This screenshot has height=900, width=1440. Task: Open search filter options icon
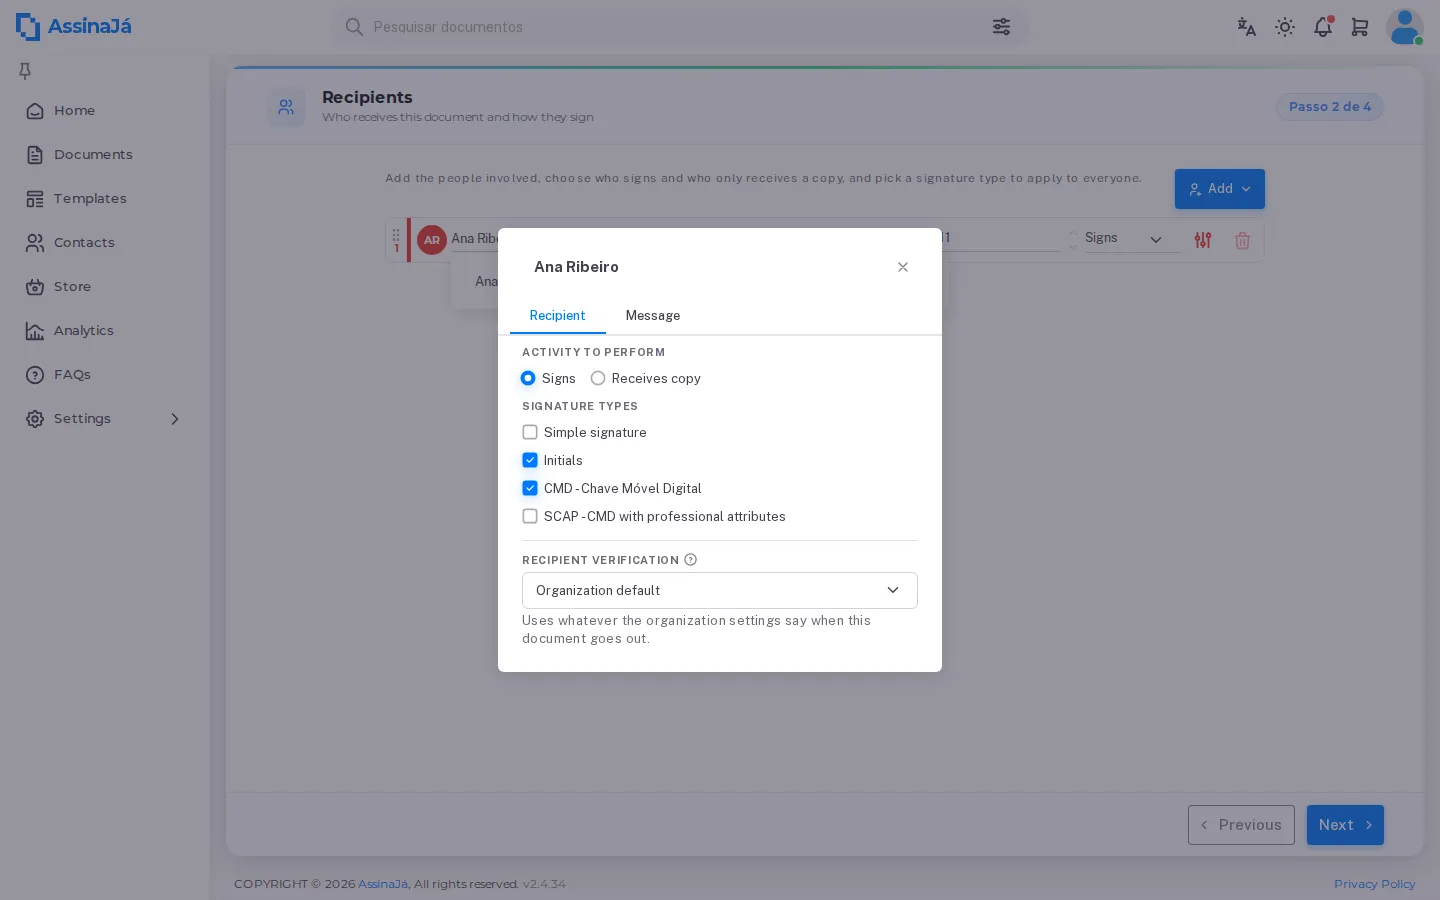(1001, 27)
